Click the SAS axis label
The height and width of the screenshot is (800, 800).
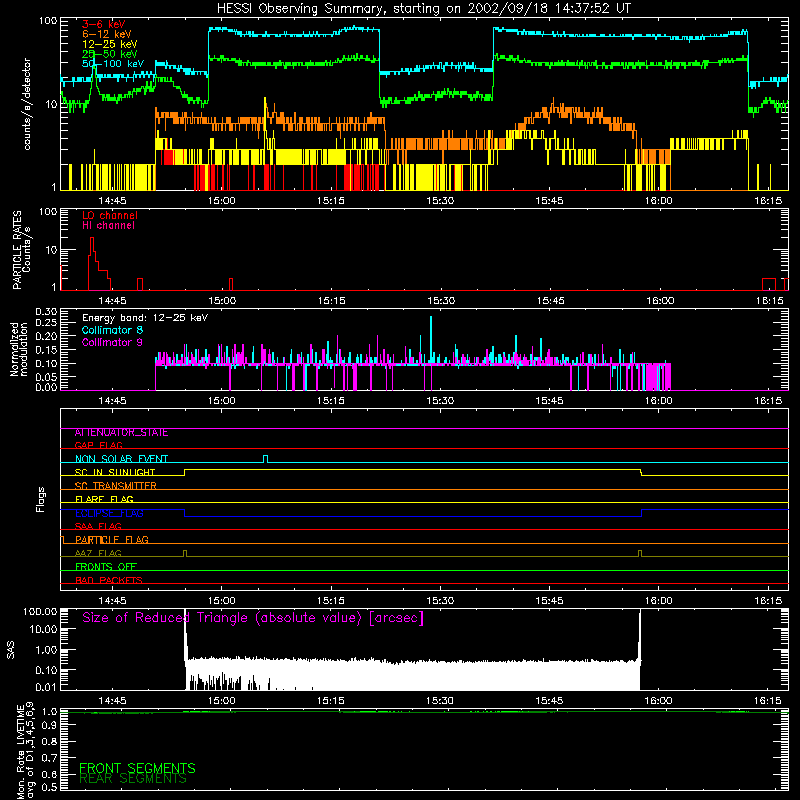pos(11,650)
